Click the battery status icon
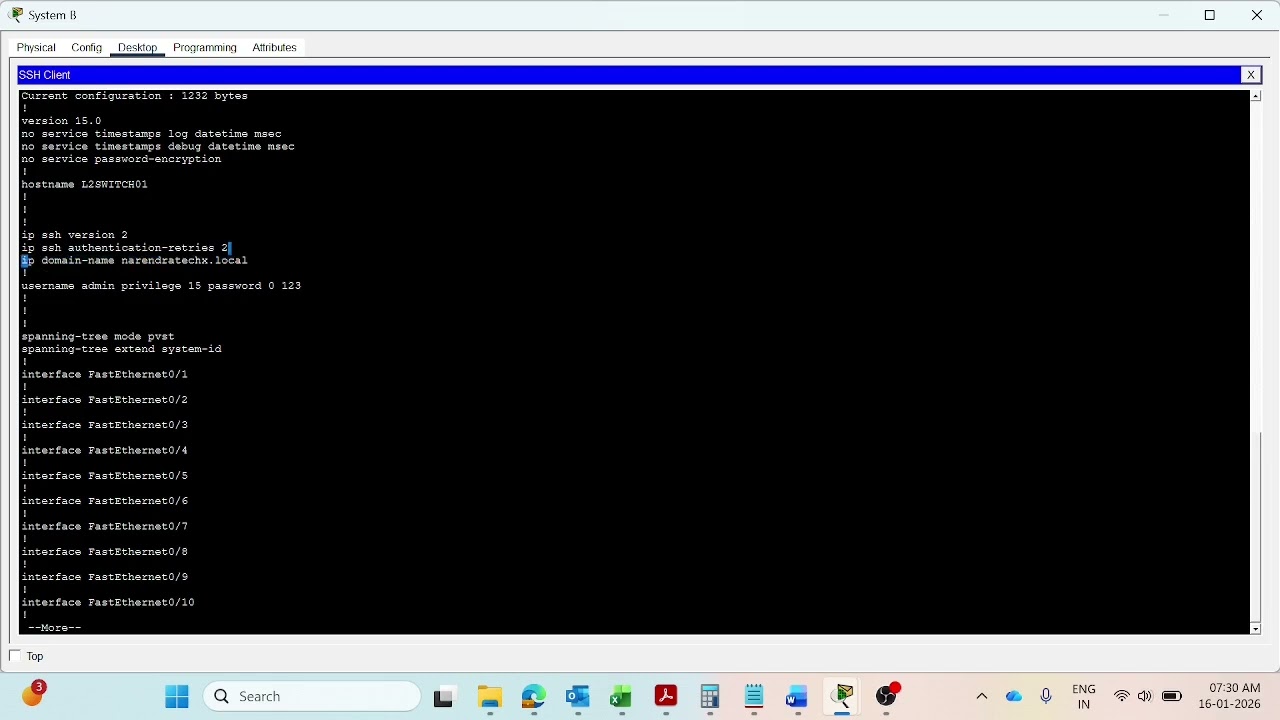This screenshot has height=720, width=1280. [x=1172, y=697]
